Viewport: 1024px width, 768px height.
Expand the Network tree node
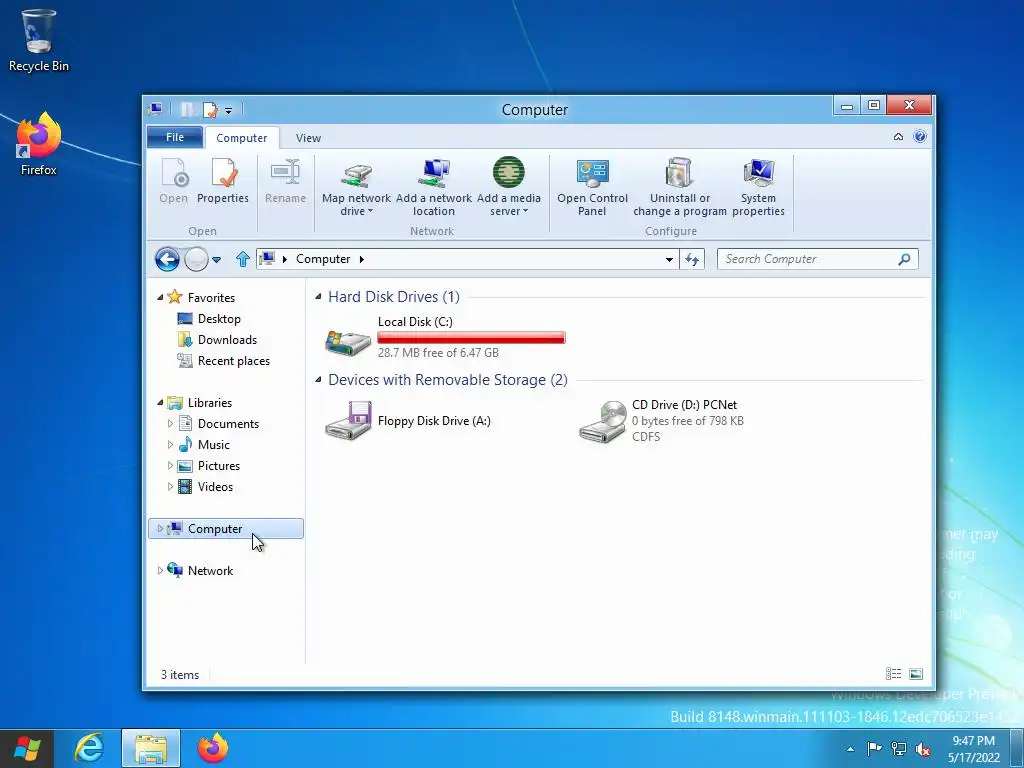(160, 571)
